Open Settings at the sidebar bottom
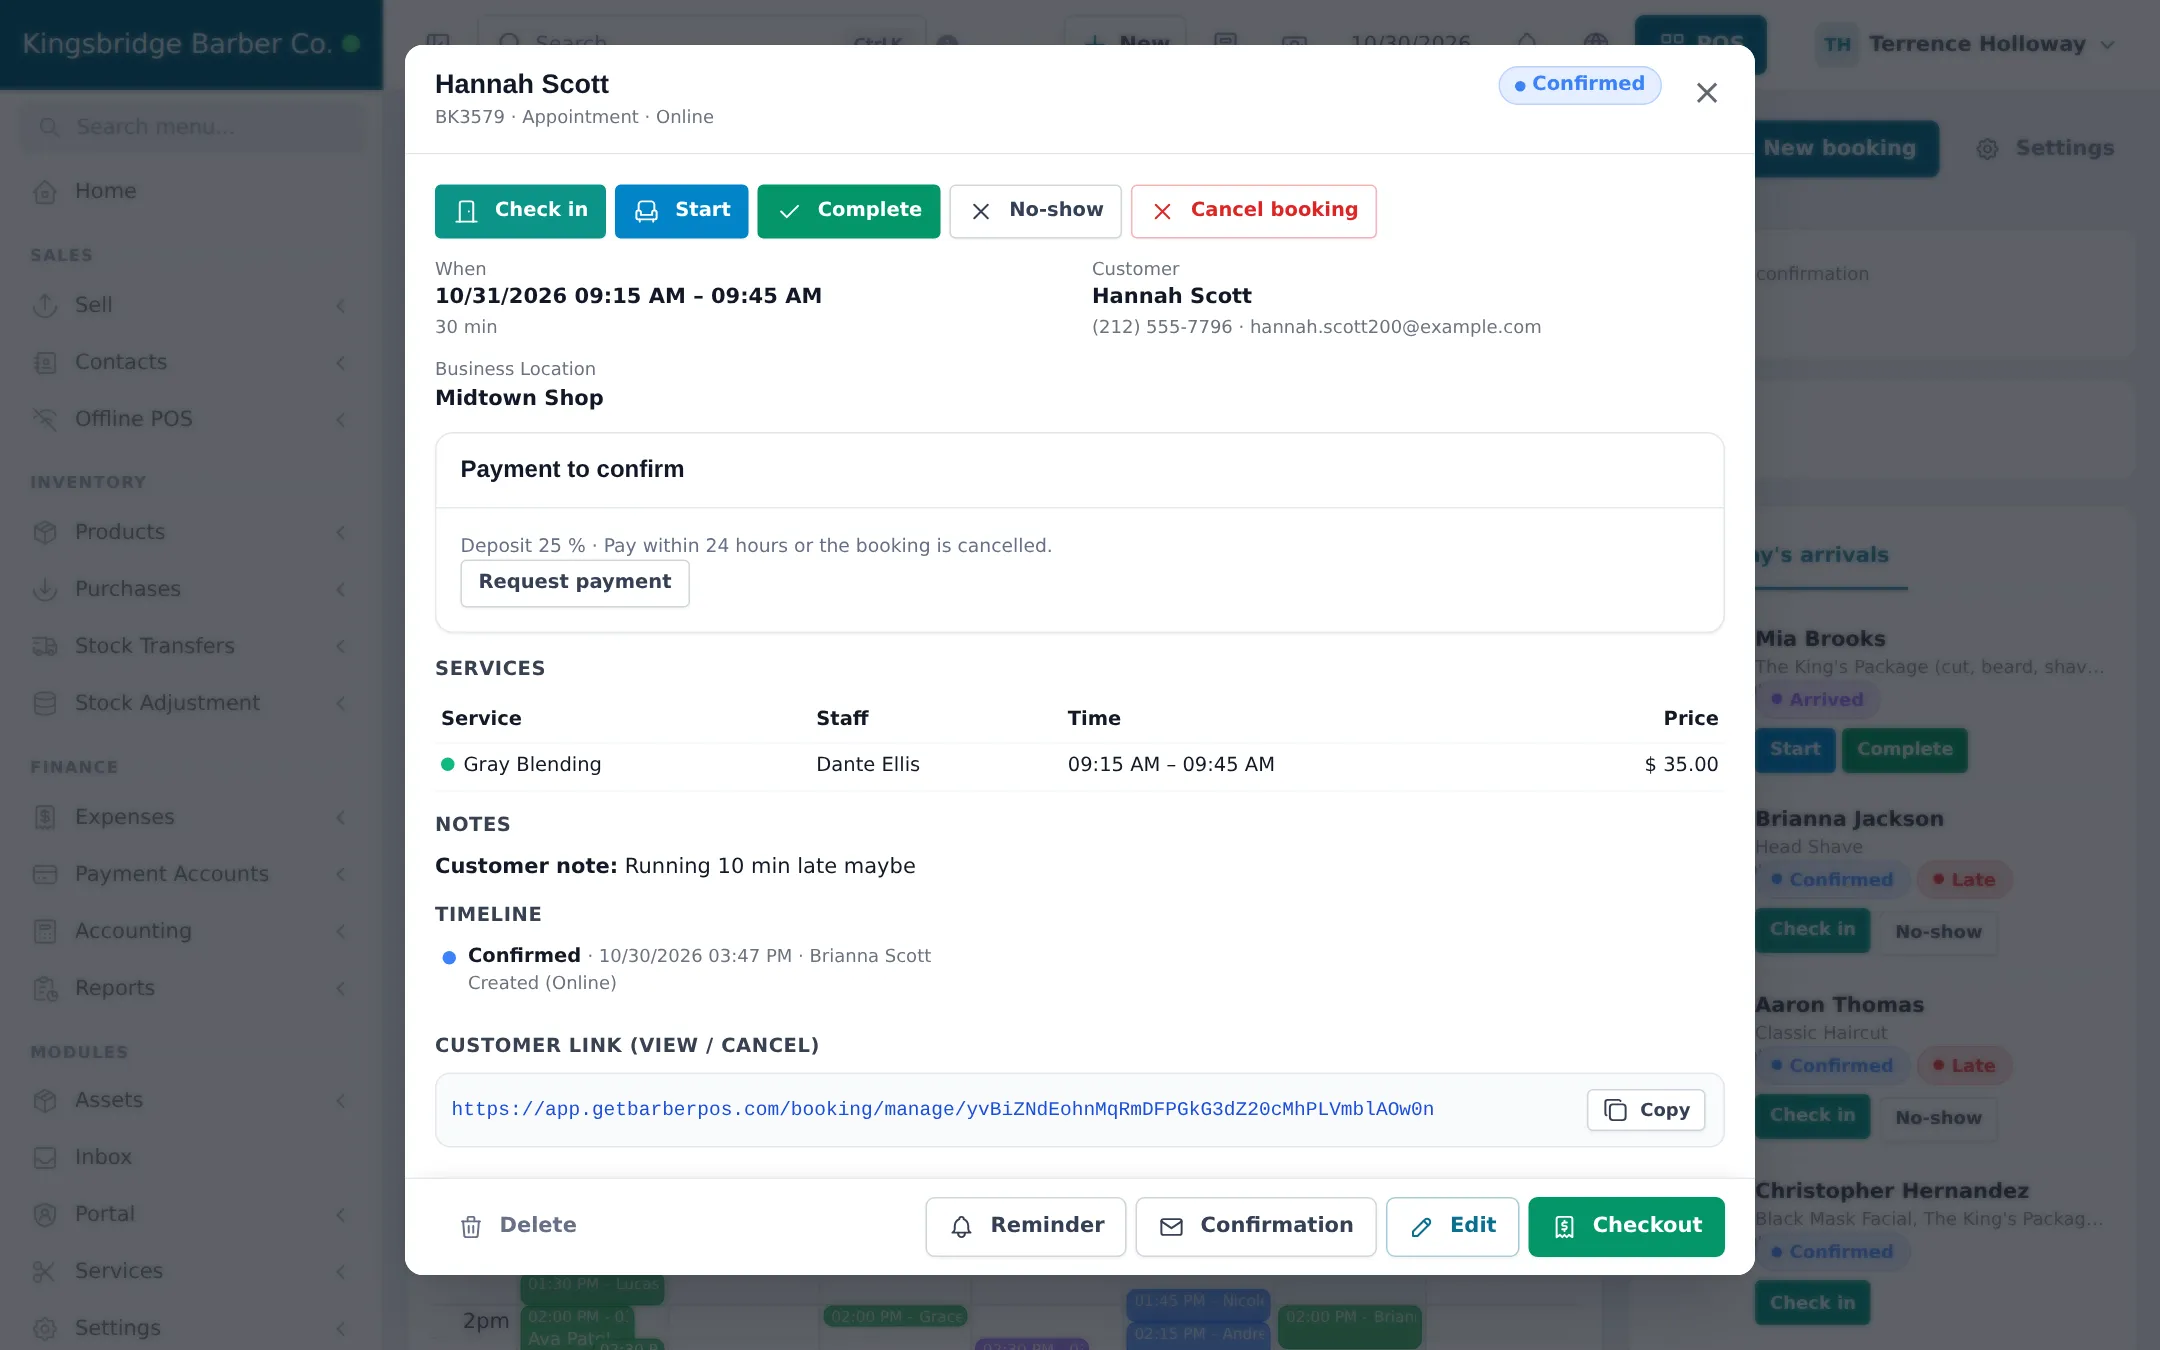This screenshot has width=2160, height=1350. [x=191, y=1328]
